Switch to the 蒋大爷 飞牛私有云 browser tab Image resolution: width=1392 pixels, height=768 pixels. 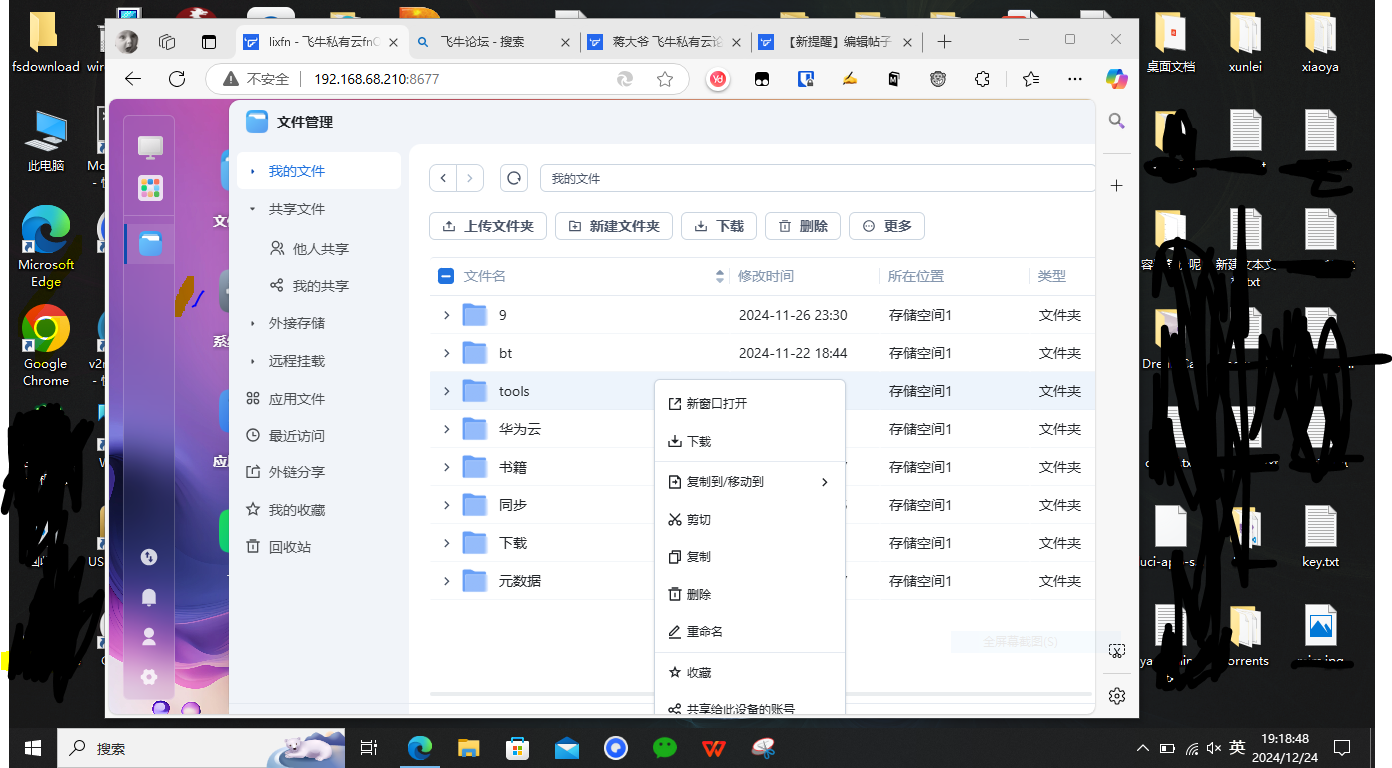666,42
